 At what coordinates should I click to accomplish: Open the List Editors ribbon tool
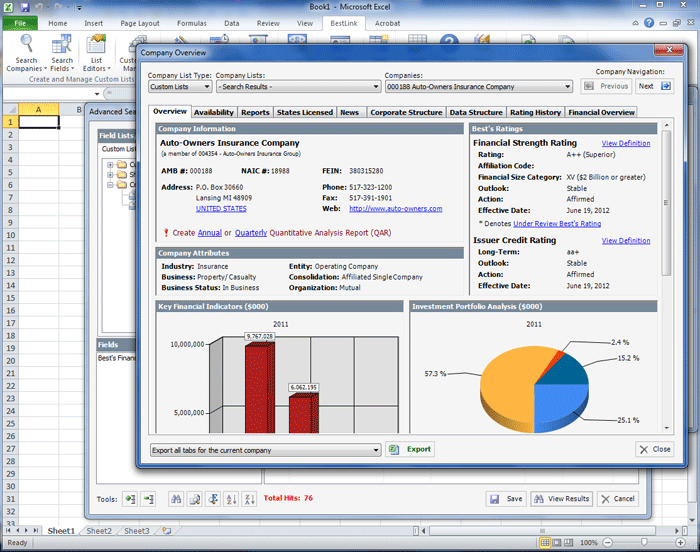(x=96, y=53)
